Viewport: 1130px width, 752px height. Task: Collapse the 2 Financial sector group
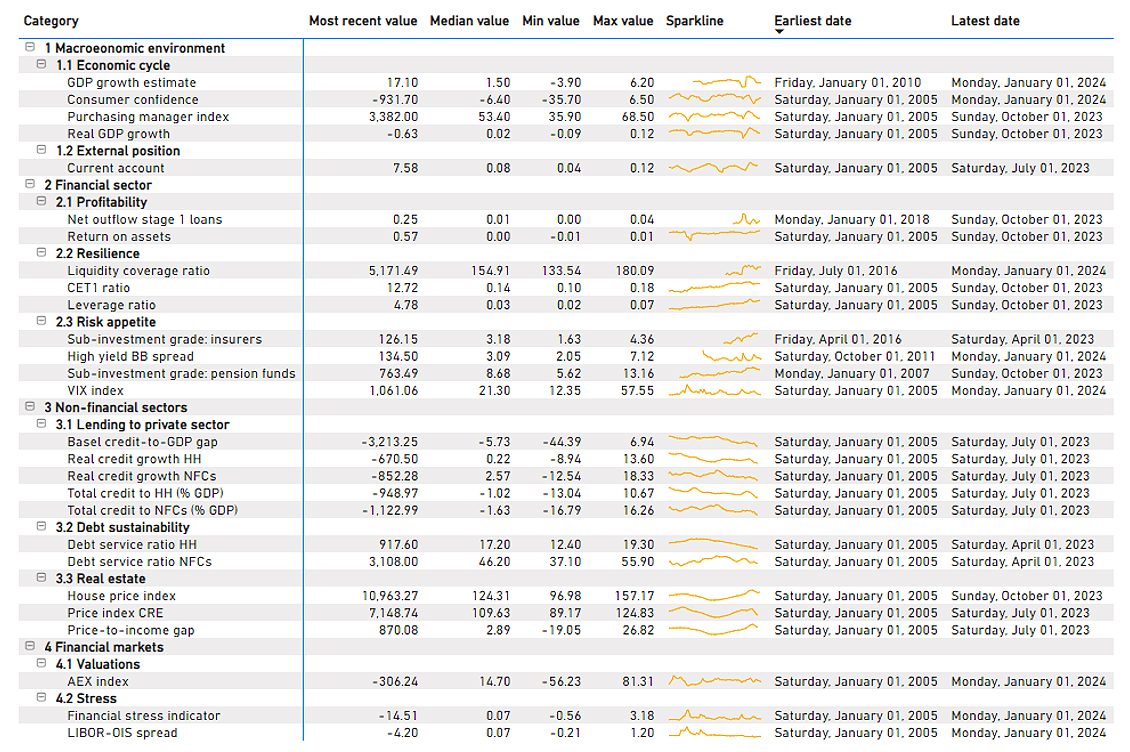tap(30, 184)
